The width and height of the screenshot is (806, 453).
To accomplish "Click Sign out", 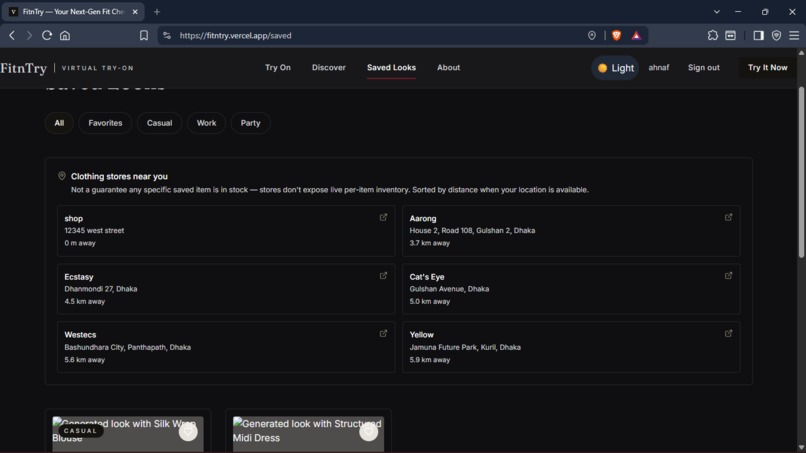I will click(x=704, y=68).
